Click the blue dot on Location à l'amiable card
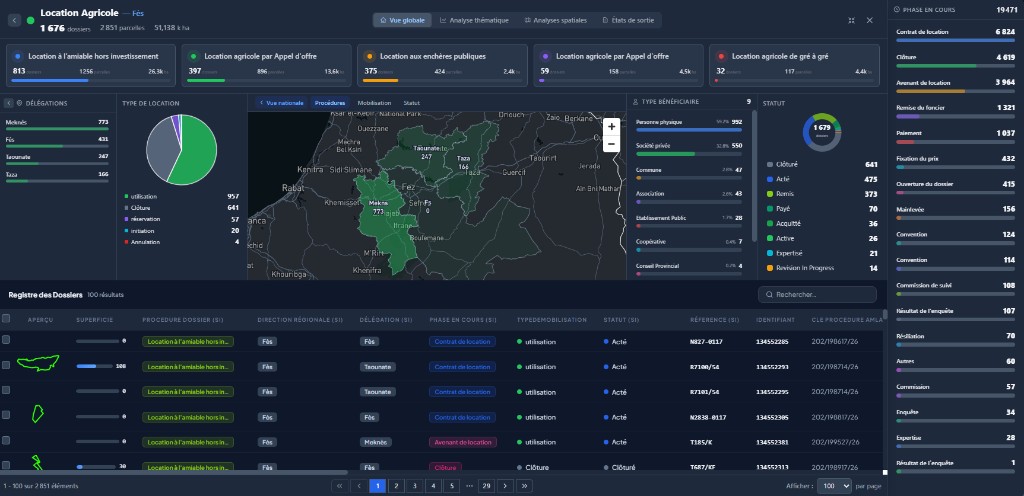This screenshot has width=1024, height=496. coord(18,57)
